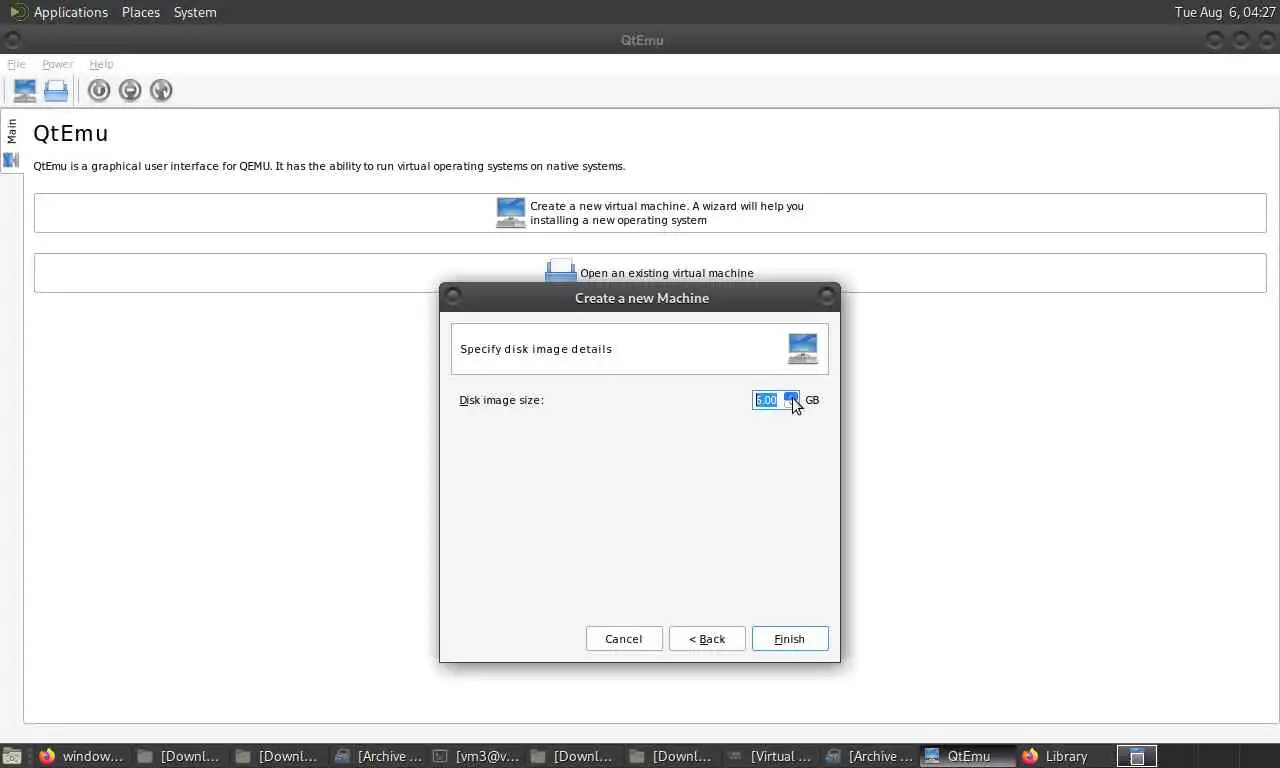Viewport: 1280px width, 768px height.
Task: Click the 'Disk image size:' label
Action: [x=501, y=400]
